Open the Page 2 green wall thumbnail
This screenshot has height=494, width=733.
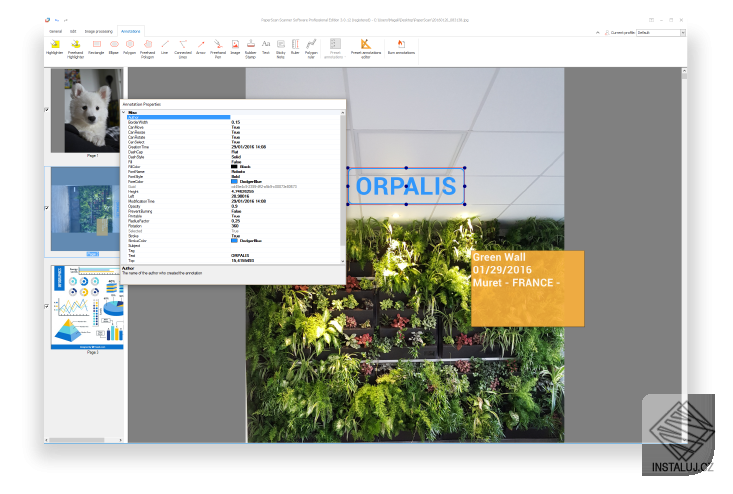pyautogui.click(x=85, y=208)
